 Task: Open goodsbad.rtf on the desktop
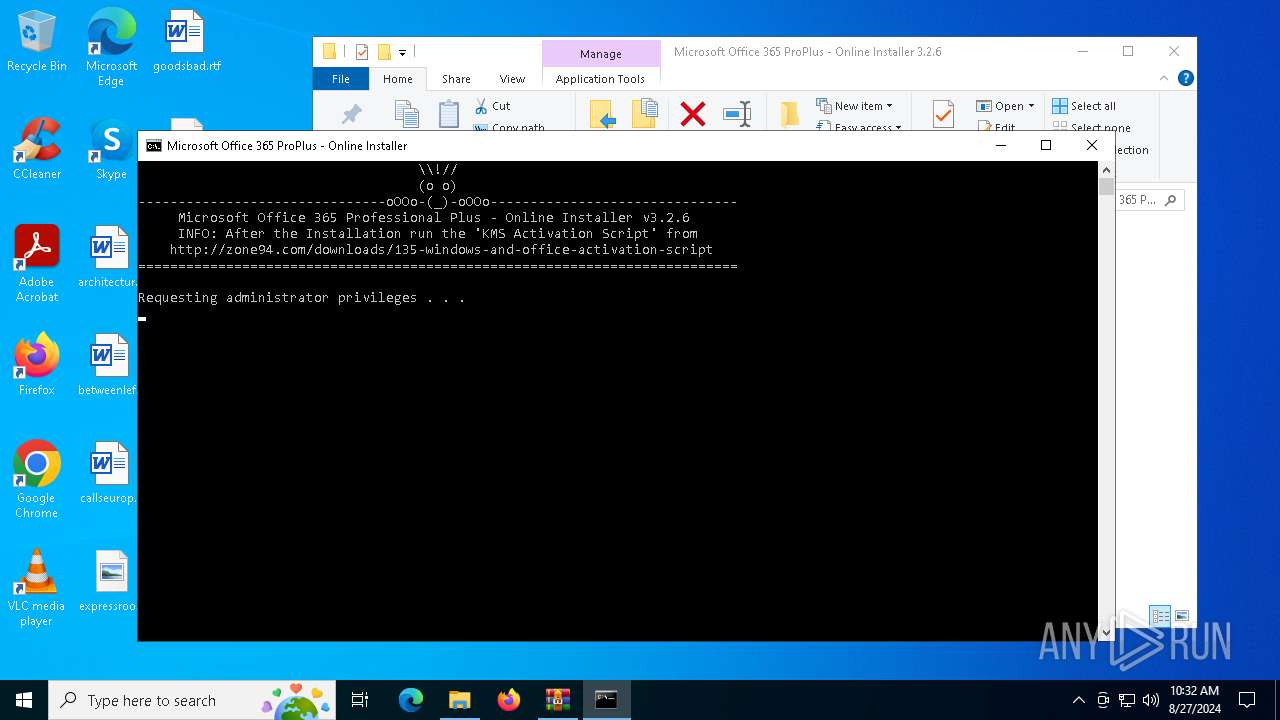(x=186, y=42)
